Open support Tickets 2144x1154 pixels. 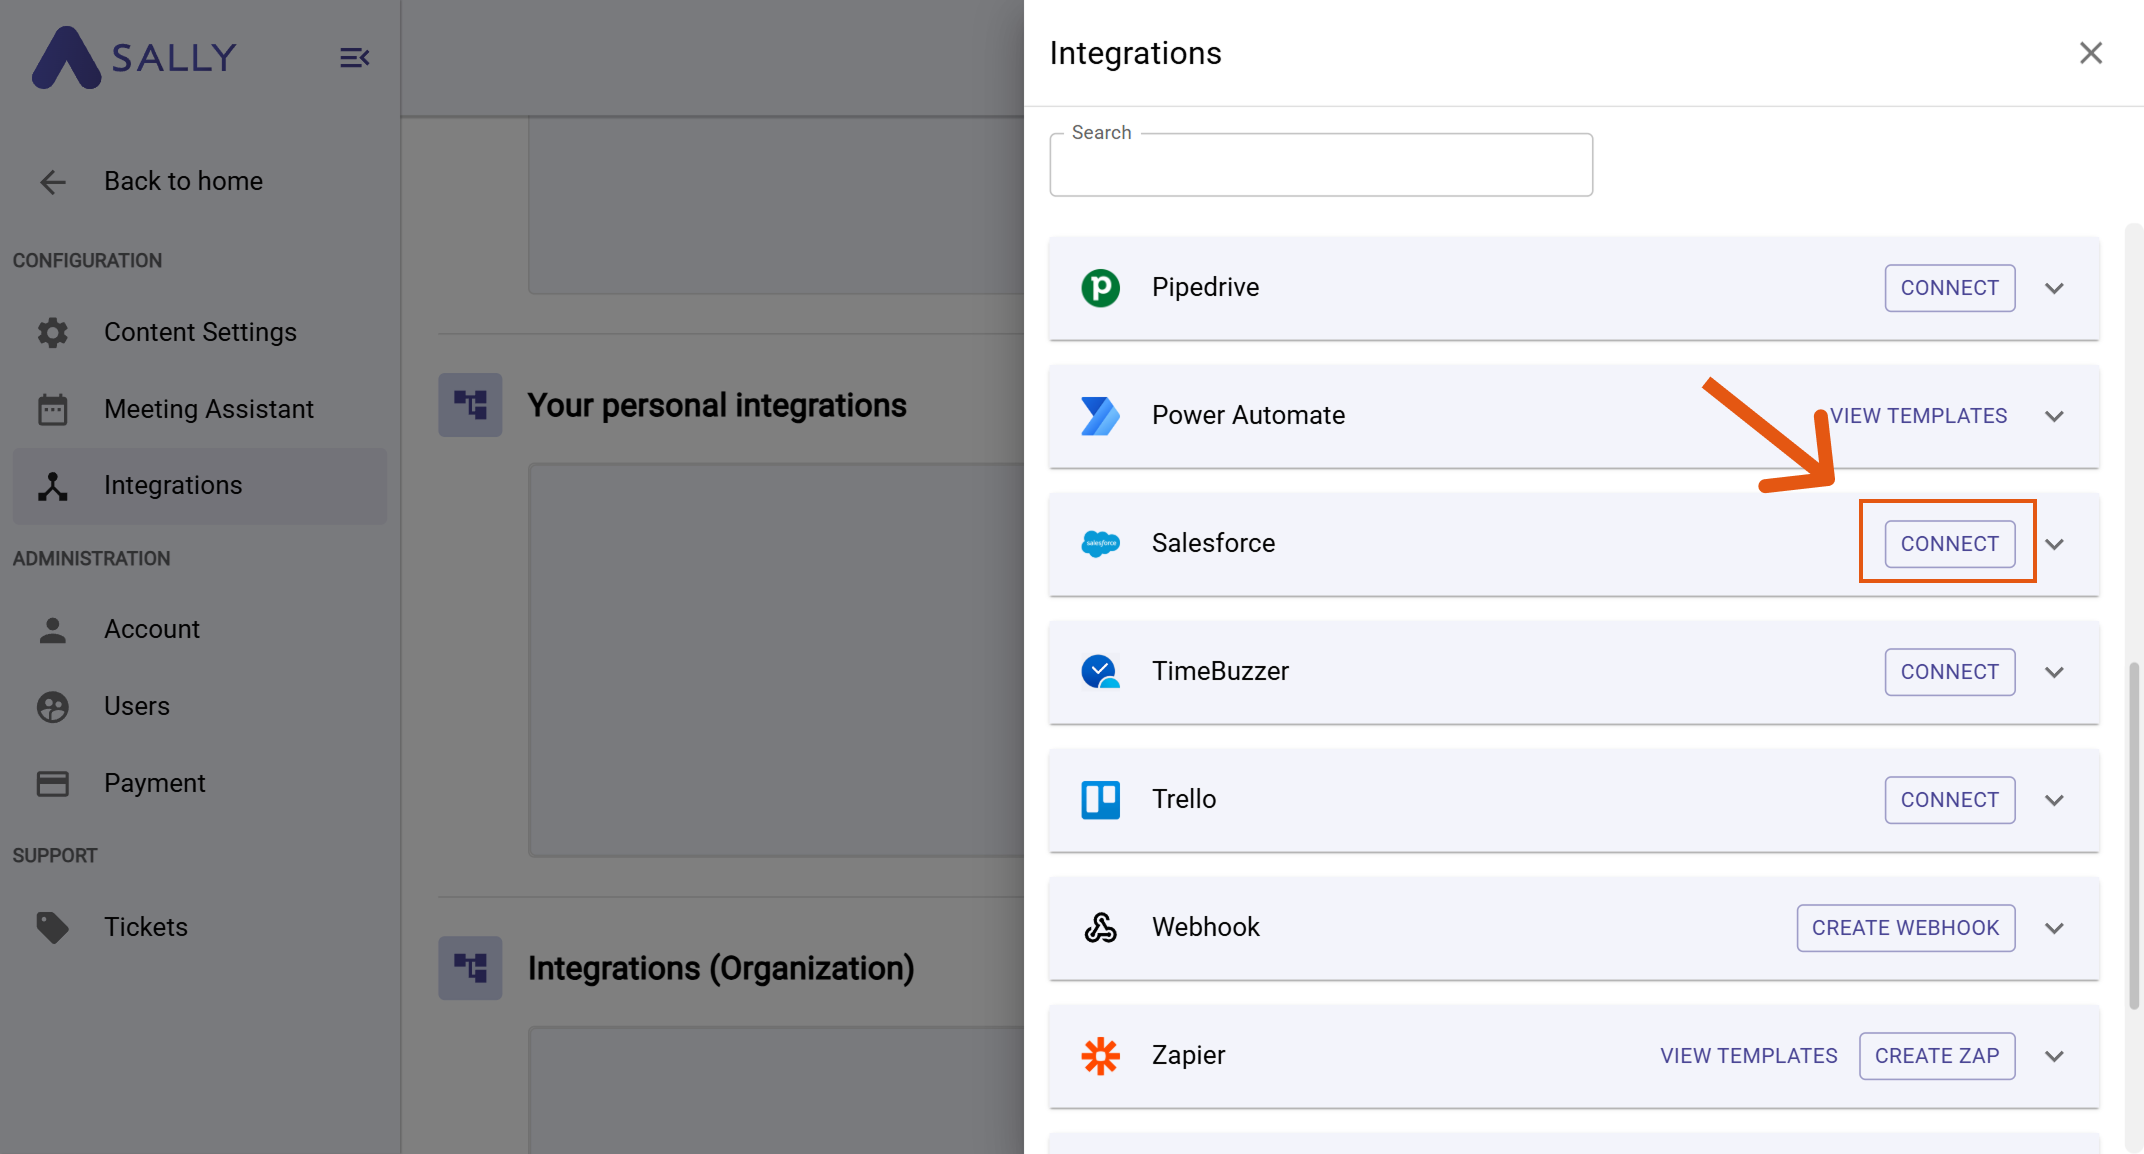pyautogui.click(x=200, y=927)
